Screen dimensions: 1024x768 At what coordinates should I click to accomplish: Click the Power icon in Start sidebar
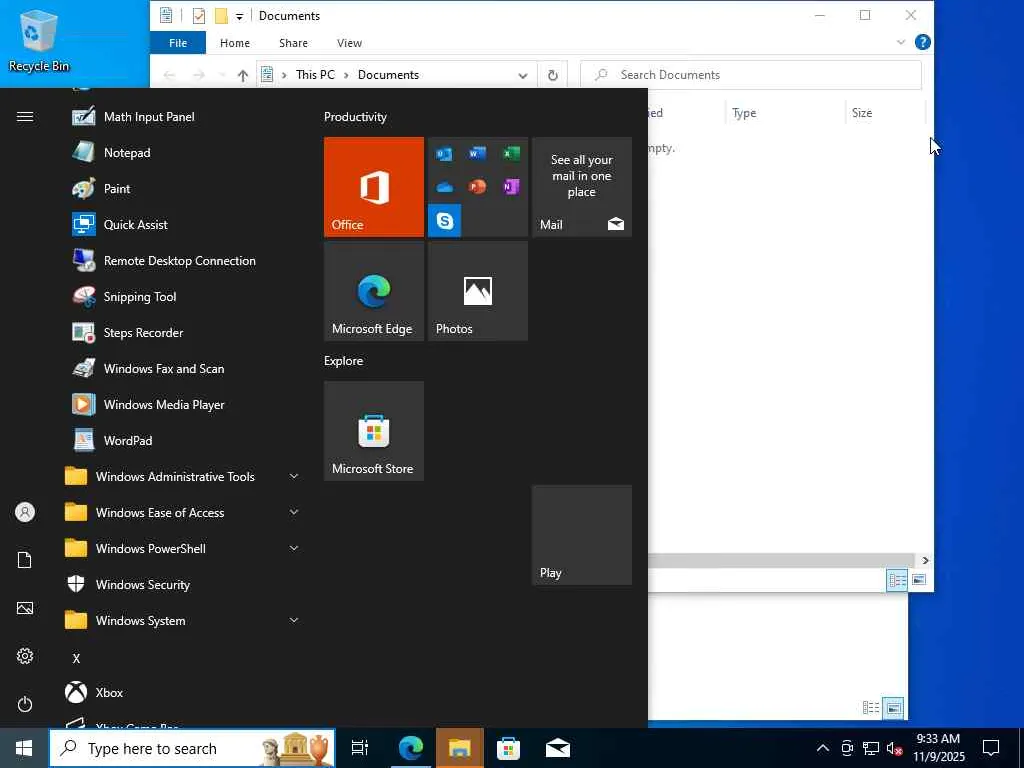pyautogui.click(x=25, y=704)
